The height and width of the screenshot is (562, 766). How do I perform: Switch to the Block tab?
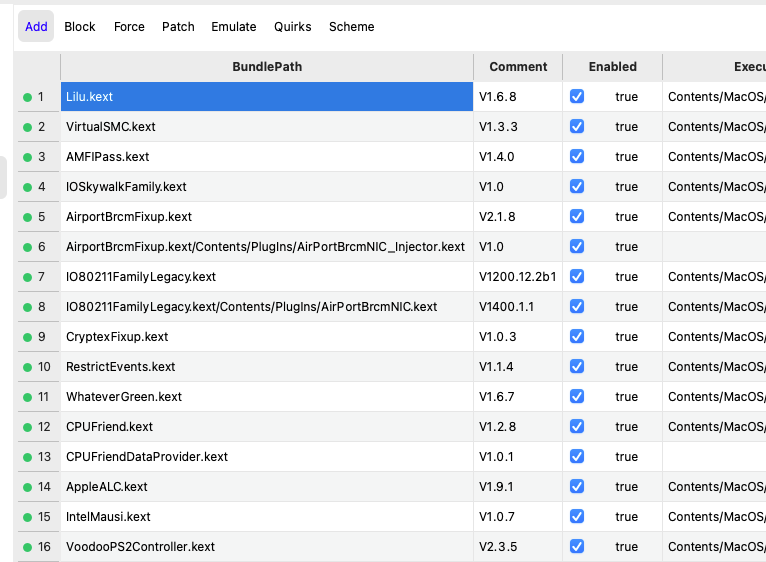(x=80, y=27)
